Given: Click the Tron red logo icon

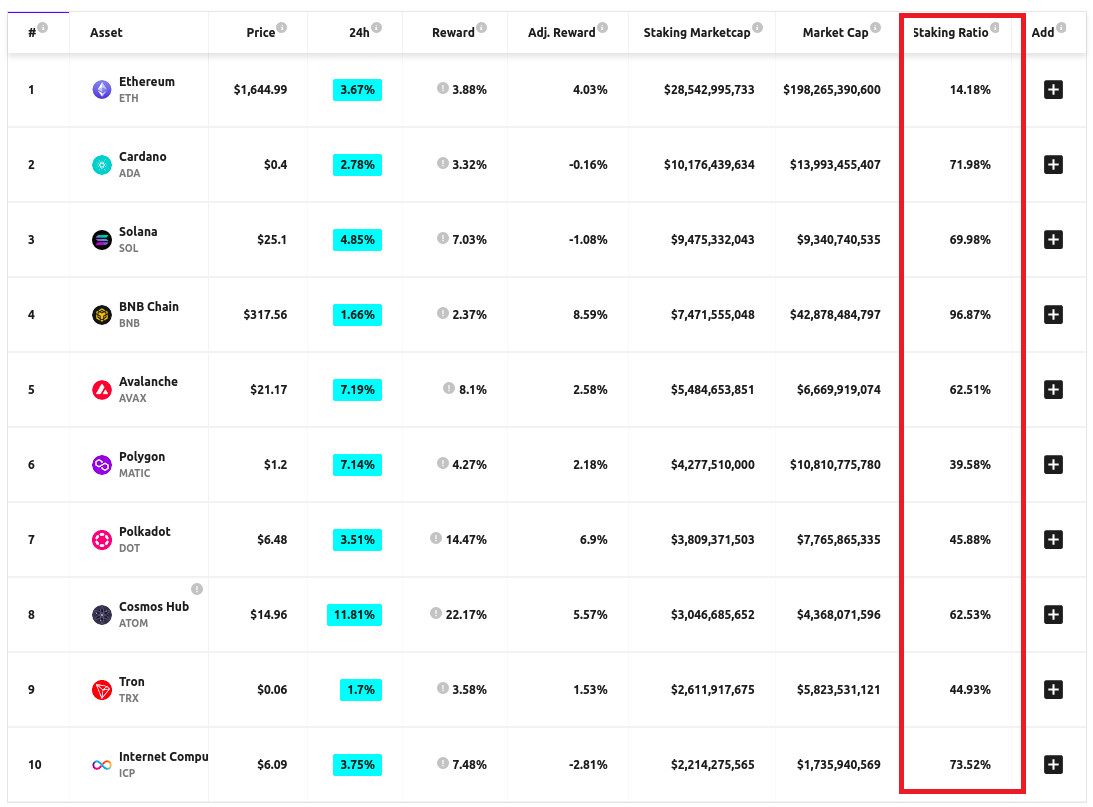Looking at the screenshot, I should tap(101, 690).
